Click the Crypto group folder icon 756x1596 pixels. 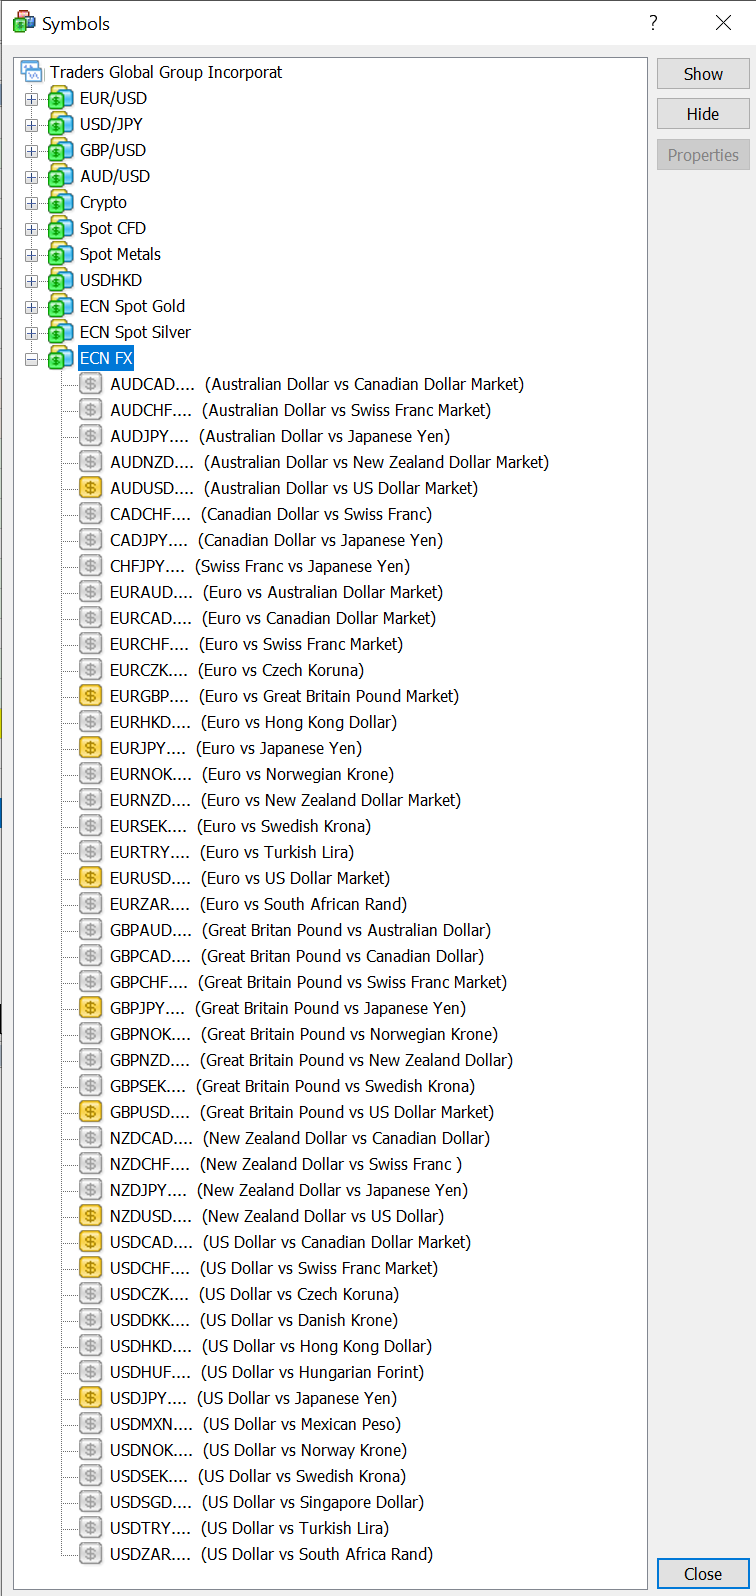[60, 202]
